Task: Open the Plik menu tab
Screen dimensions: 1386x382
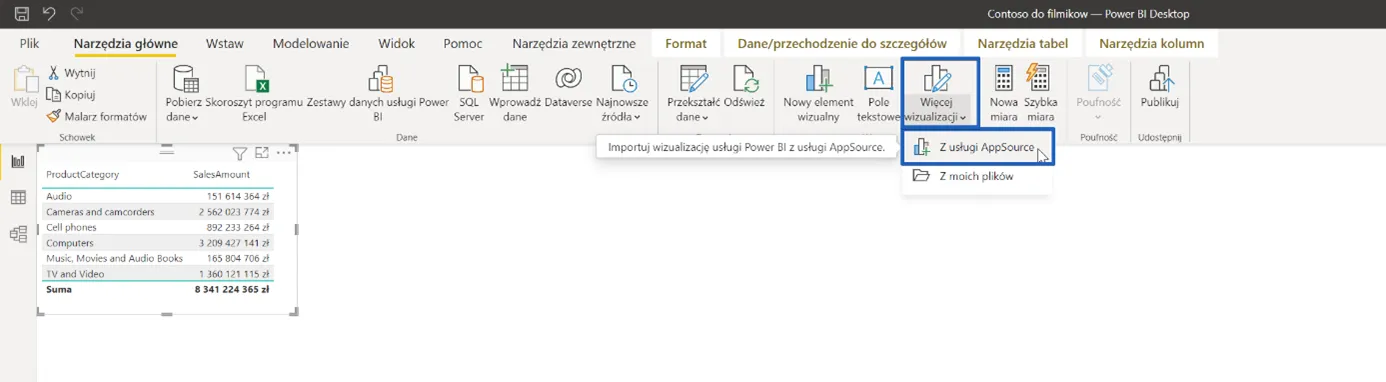Action: click(29, 43)
